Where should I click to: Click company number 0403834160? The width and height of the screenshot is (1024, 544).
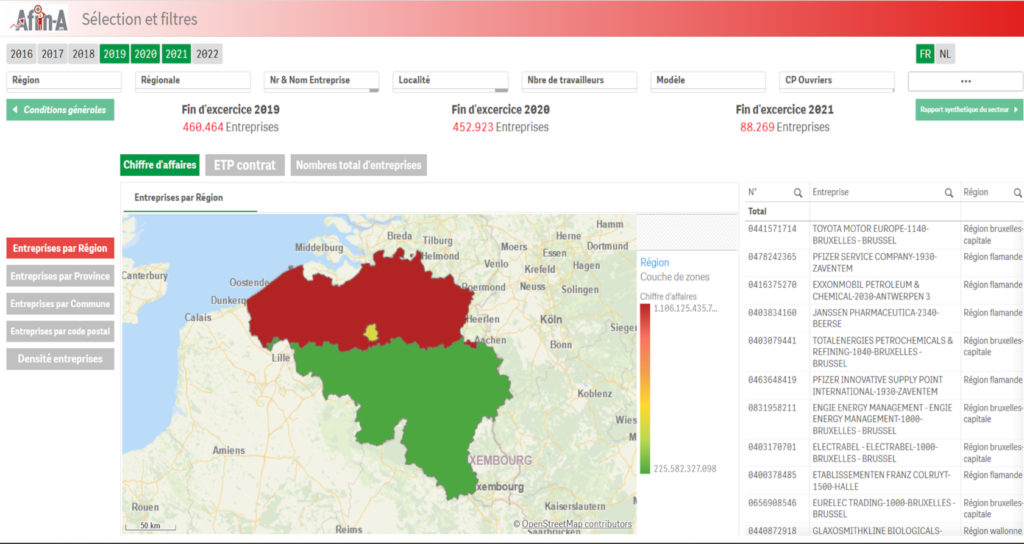(x=773, y=313)
